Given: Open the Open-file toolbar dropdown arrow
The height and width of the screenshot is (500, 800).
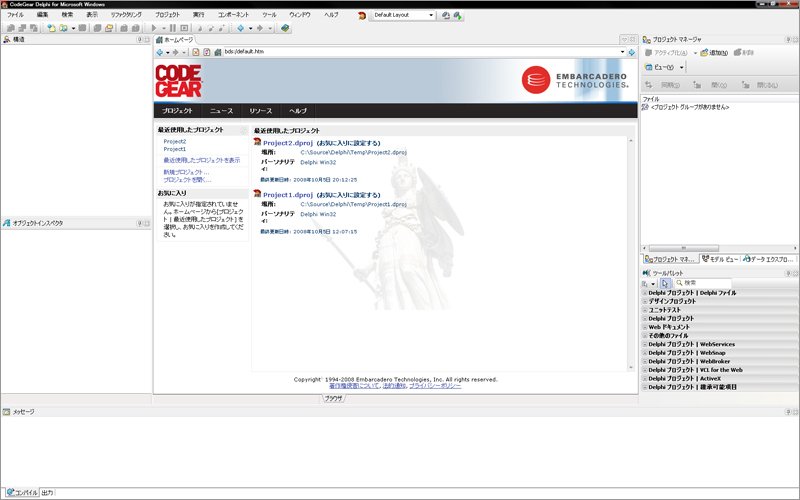Looking at the screenshot, I should (x=73, y=28).
